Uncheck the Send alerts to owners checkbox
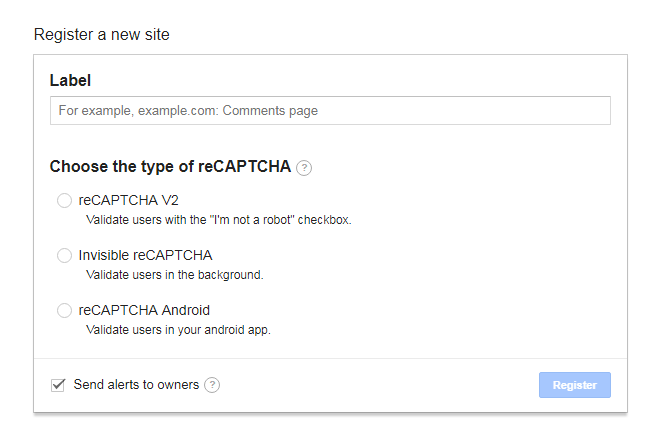663x446 pixels. [x=58, y=385]
